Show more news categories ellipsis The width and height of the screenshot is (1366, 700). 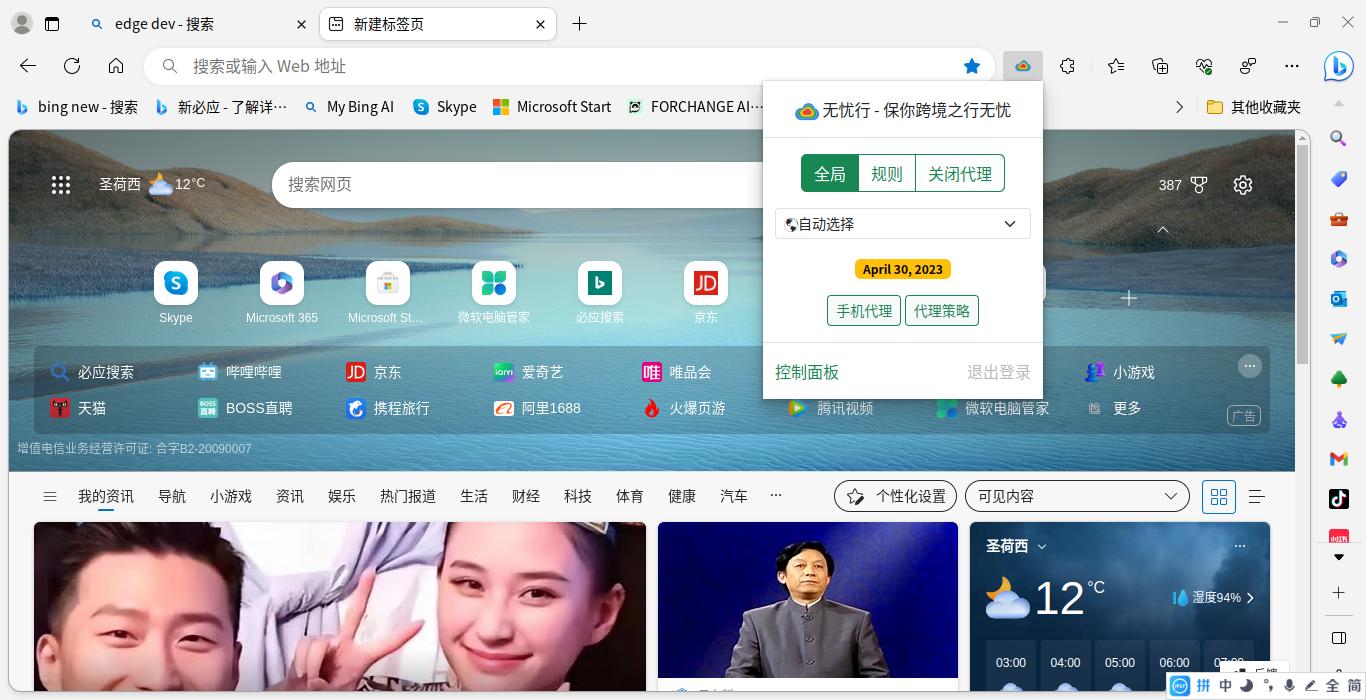point(776,495)
